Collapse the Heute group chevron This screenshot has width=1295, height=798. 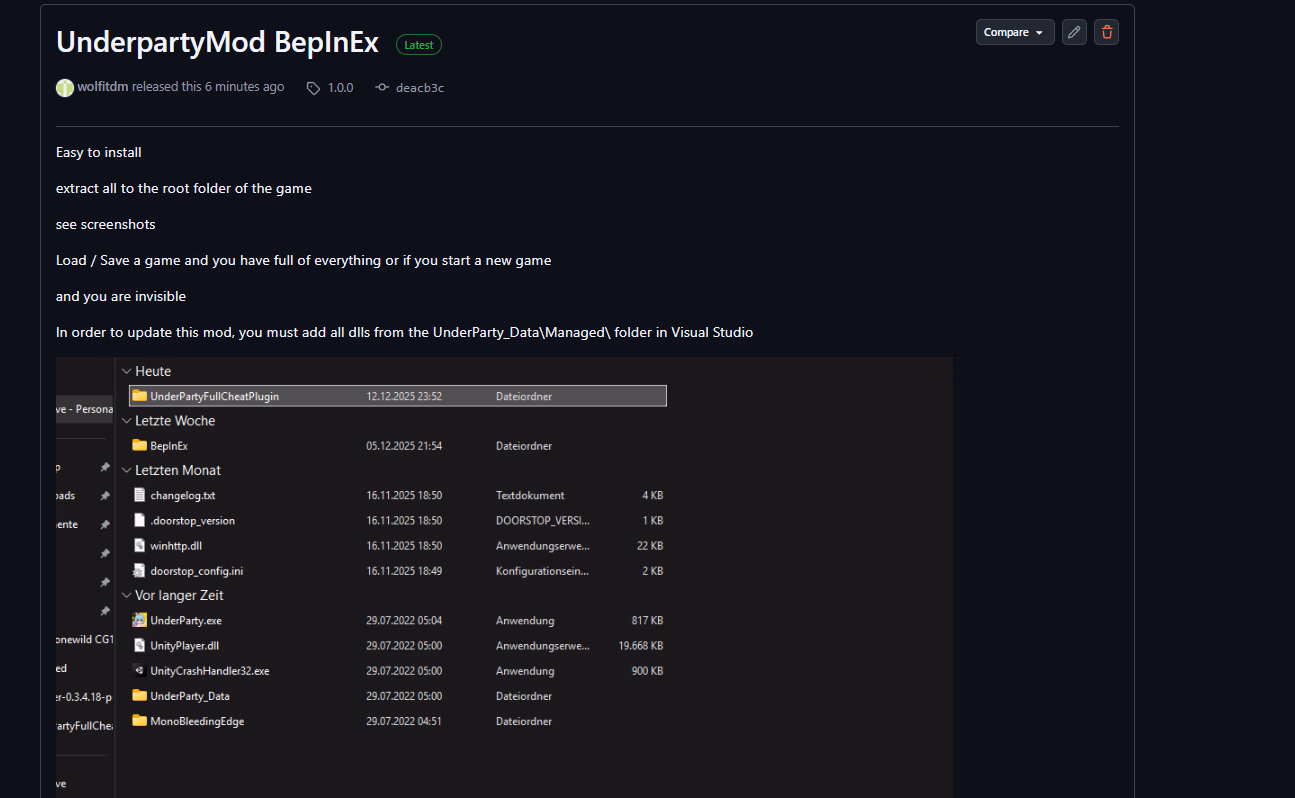coord(126,371)
